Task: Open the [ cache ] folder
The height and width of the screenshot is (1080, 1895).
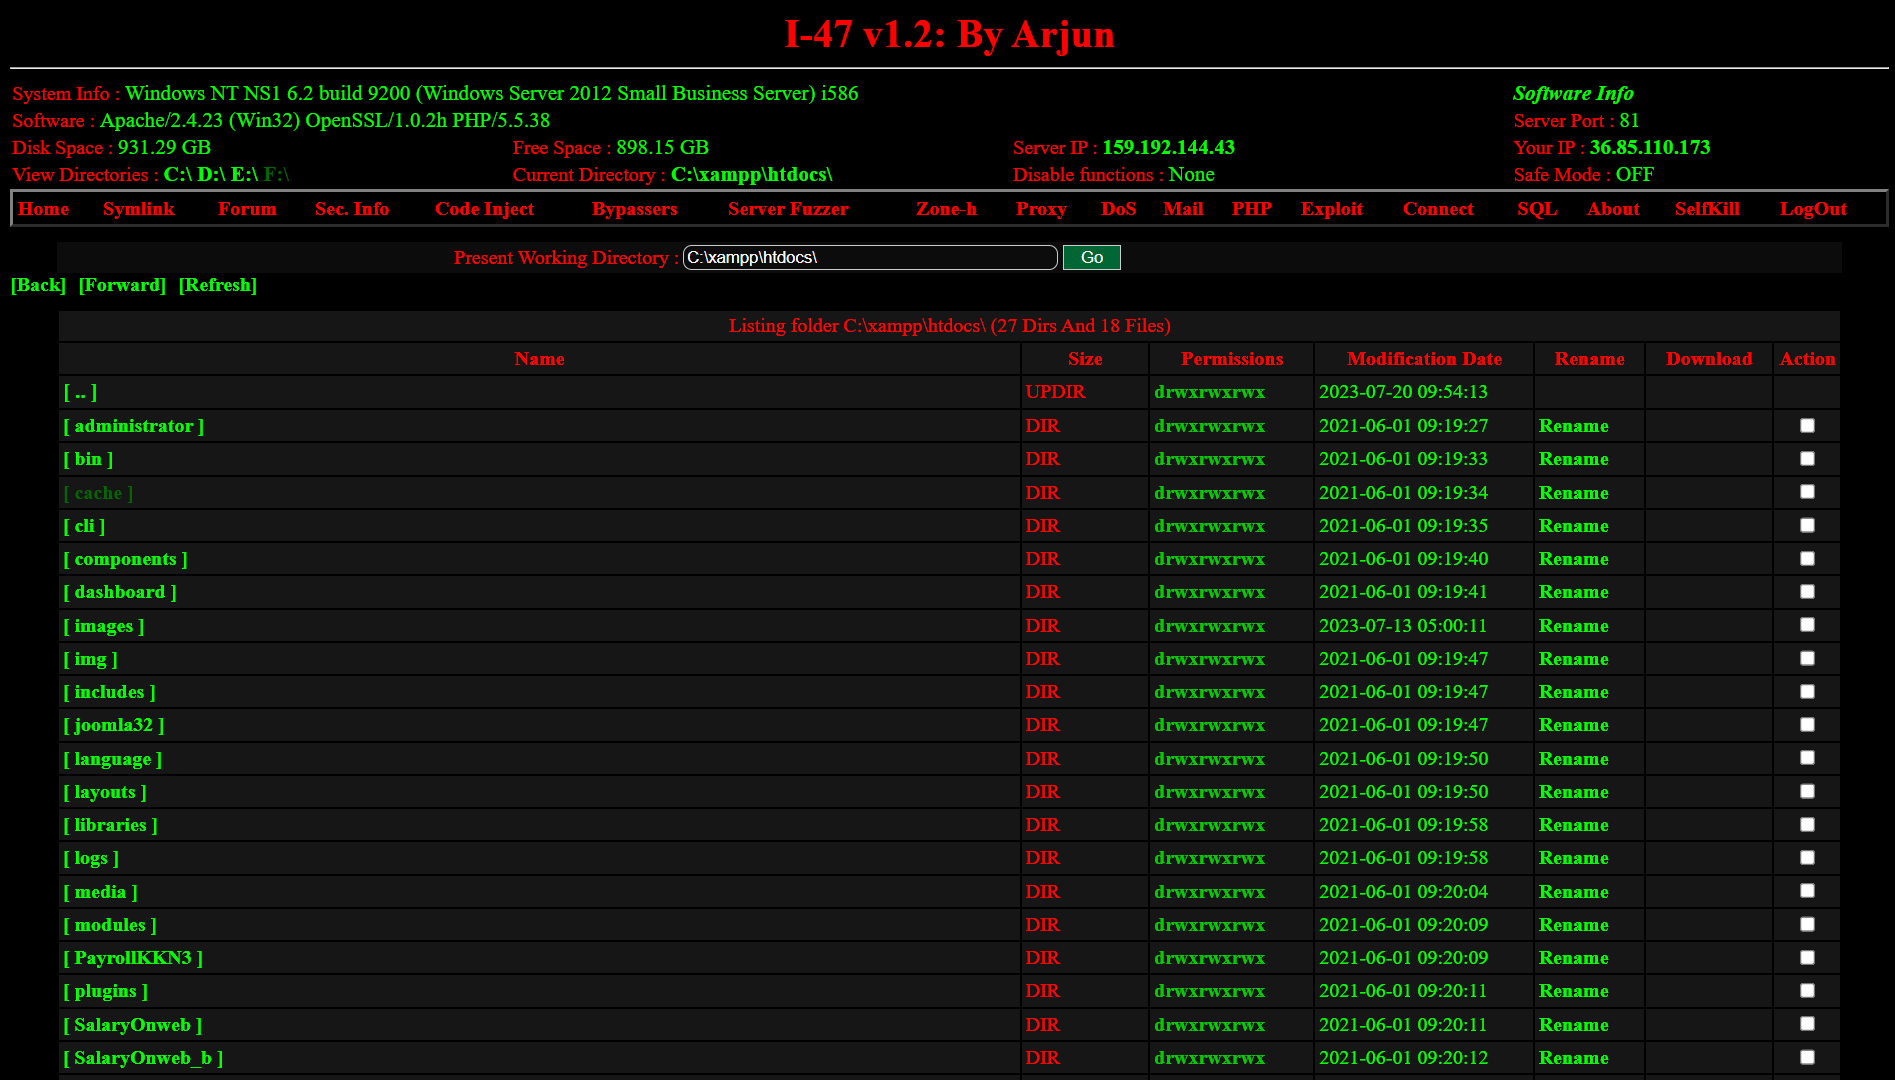Action: pos(98,493)
